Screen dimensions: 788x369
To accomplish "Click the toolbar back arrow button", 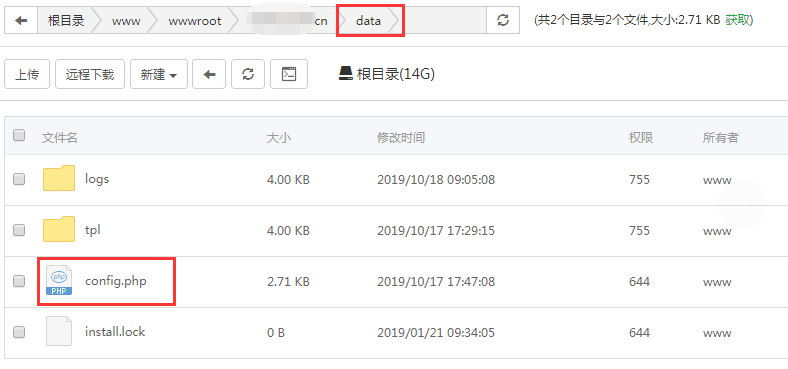I will click(x=209, y=74).
